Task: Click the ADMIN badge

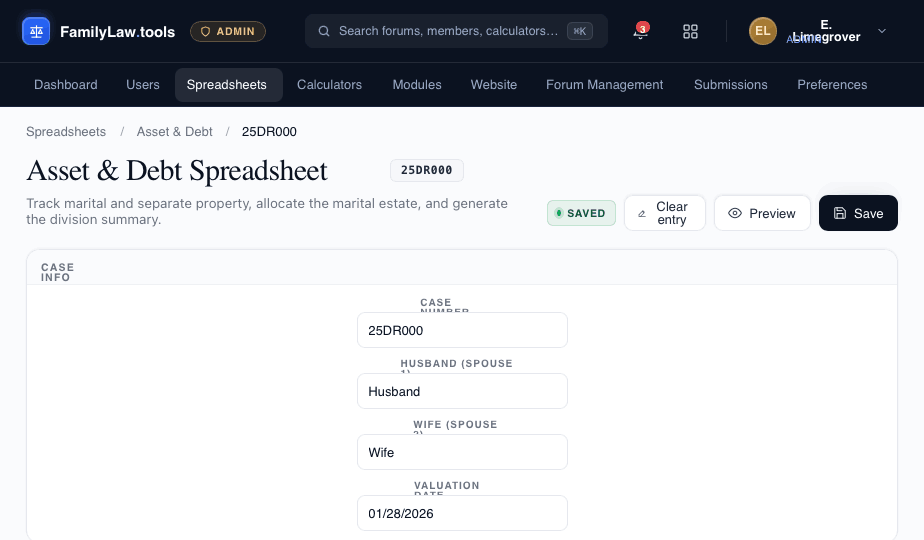Action: (228, 31)
